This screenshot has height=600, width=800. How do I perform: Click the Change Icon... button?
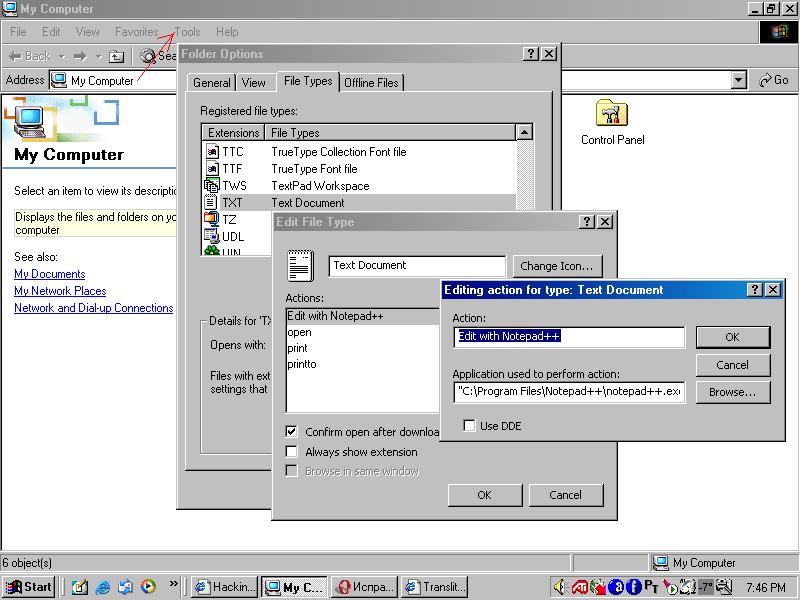pyautogui.click(x=557, y=266)
